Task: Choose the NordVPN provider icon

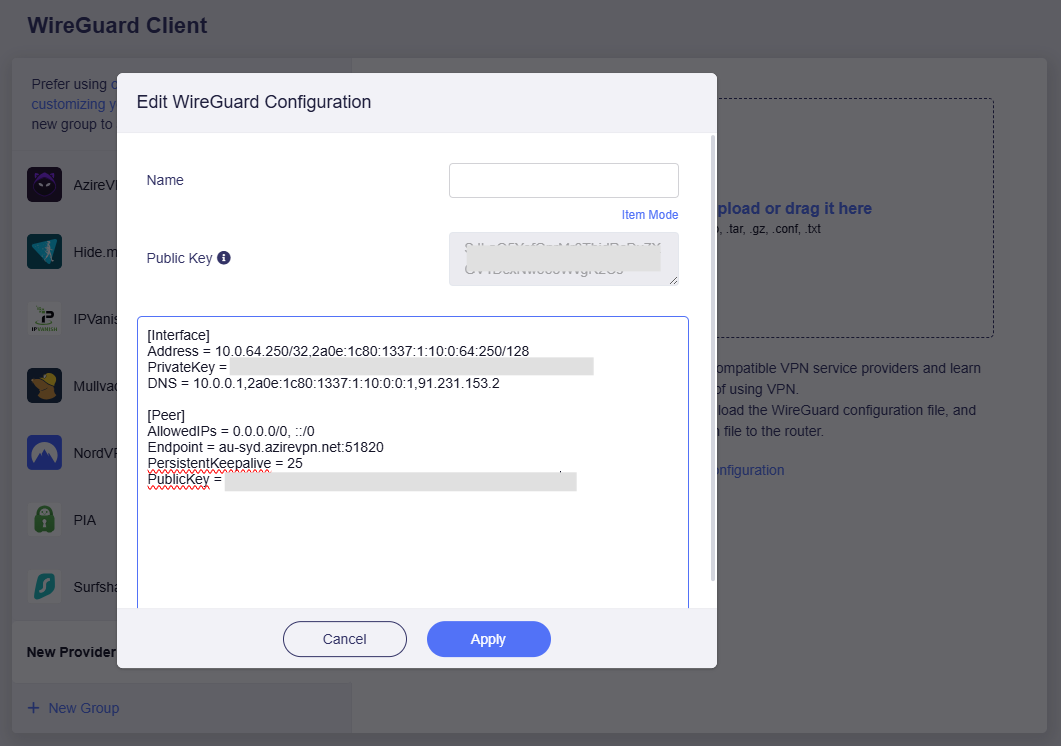Action: pyautogui.click(x=45, y=452)
